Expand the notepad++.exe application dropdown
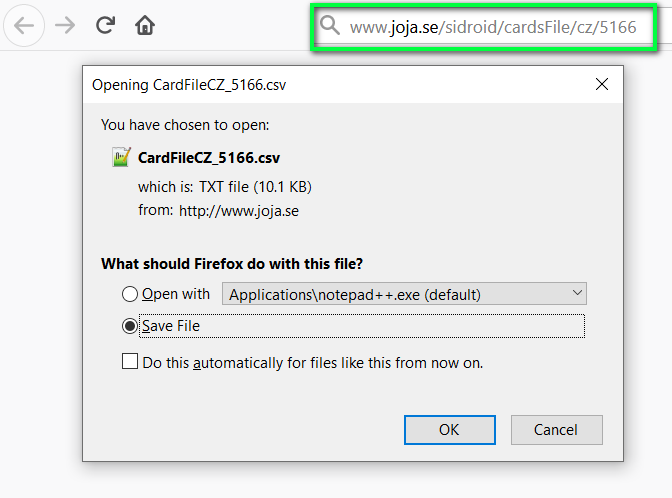This screenshot has height=498, width=672. tap(576, 294)
